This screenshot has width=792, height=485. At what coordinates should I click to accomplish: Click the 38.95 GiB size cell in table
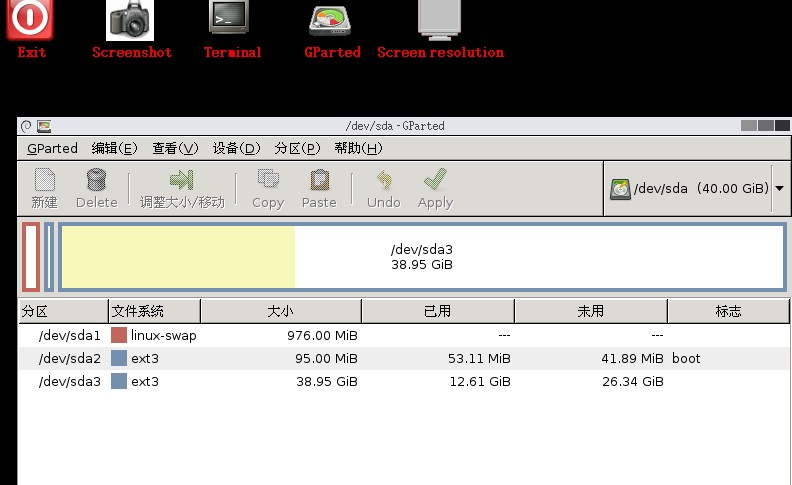click(327, 381)
